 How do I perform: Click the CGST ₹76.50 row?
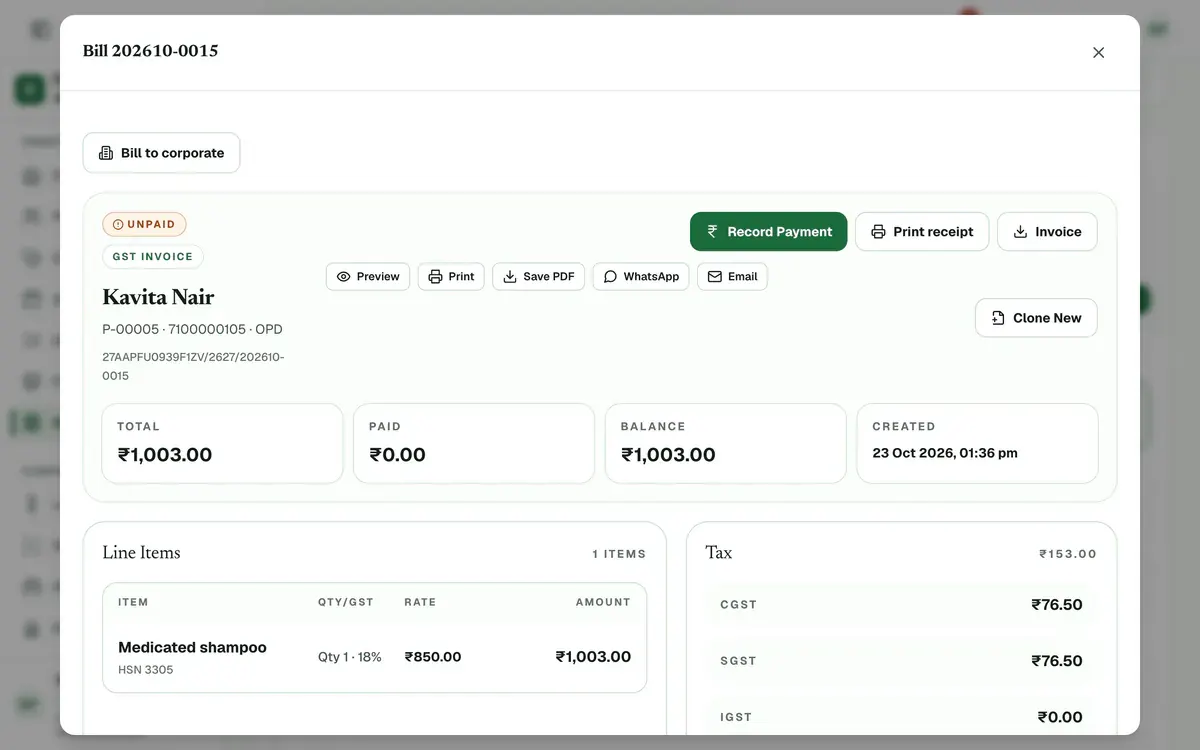[901, 605]
